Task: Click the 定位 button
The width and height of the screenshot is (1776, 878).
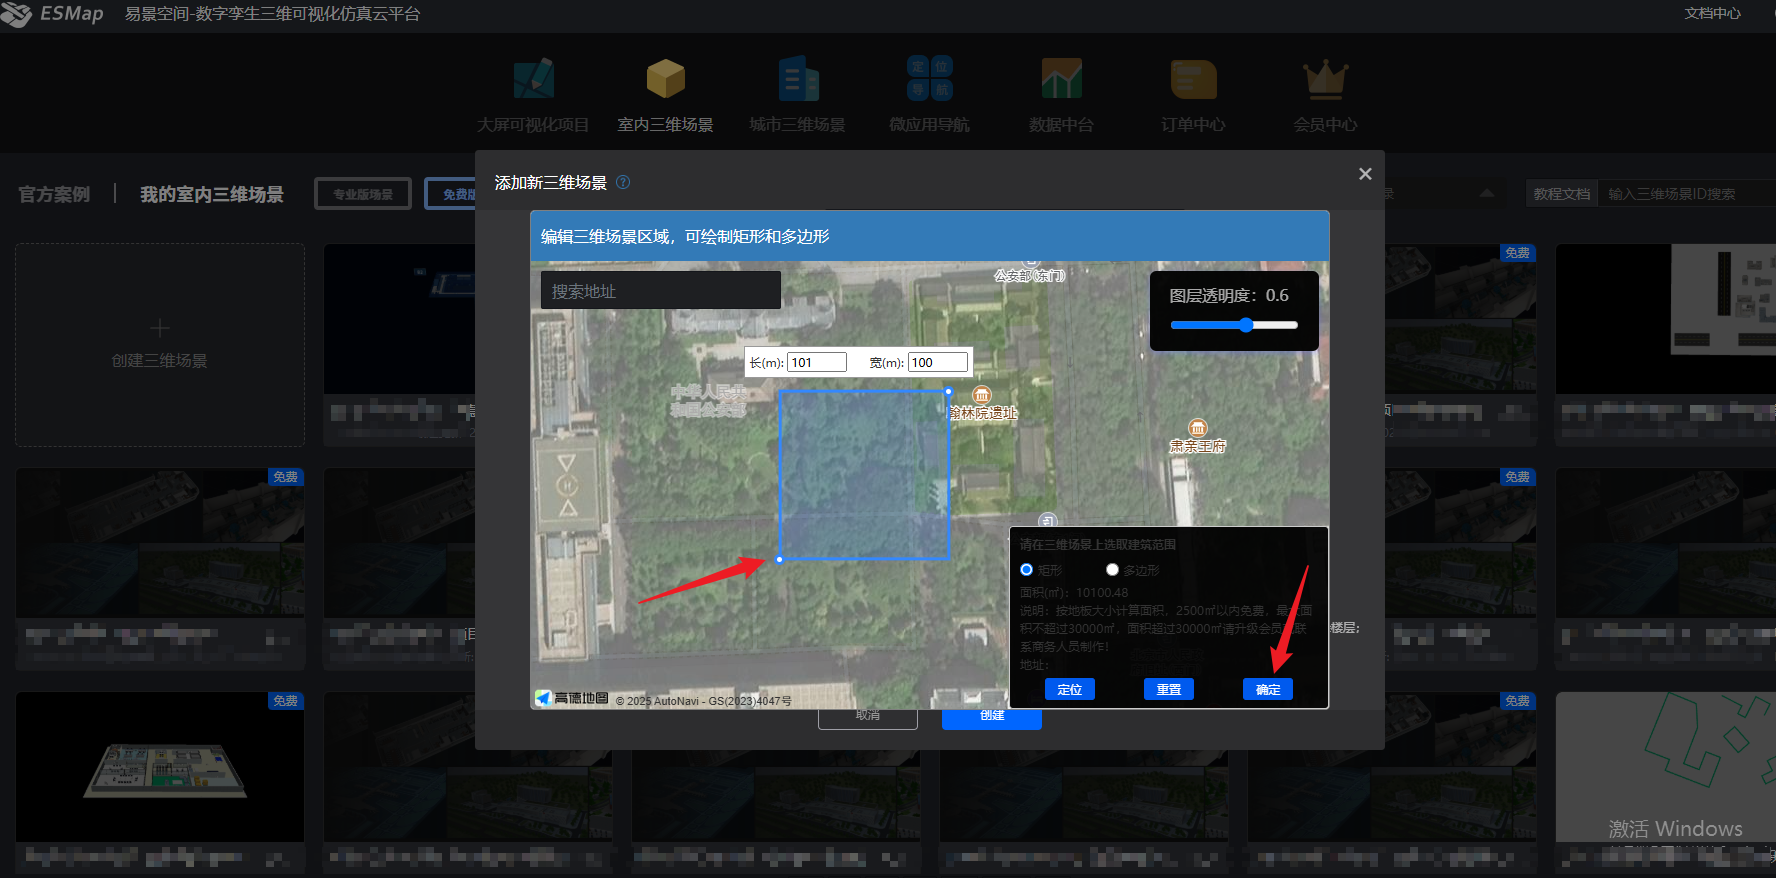Action: pyautogui.click(x=1070, y=689)
